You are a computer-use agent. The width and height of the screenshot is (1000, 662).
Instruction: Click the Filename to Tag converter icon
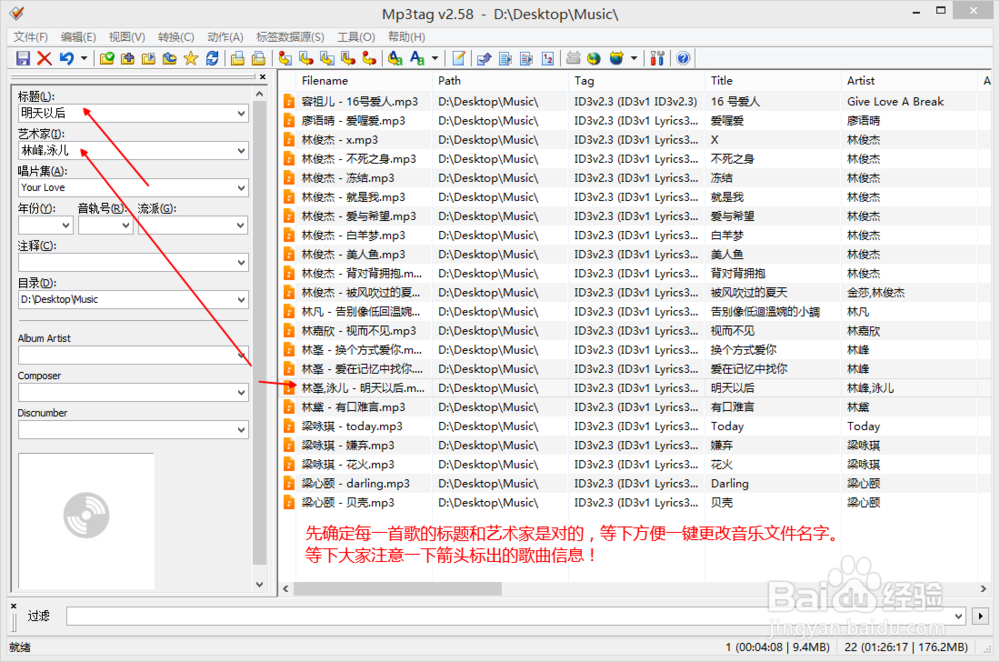pos(306,59)
